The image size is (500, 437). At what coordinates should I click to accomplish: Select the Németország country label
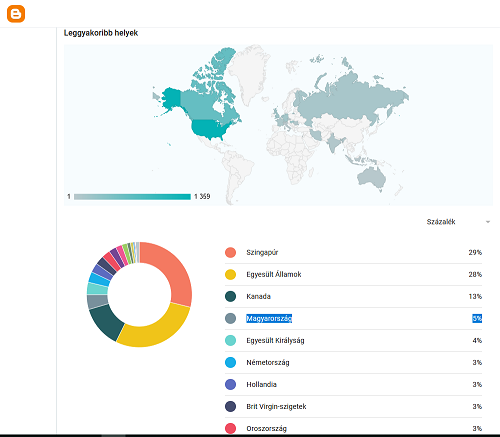tap(268, 362)
